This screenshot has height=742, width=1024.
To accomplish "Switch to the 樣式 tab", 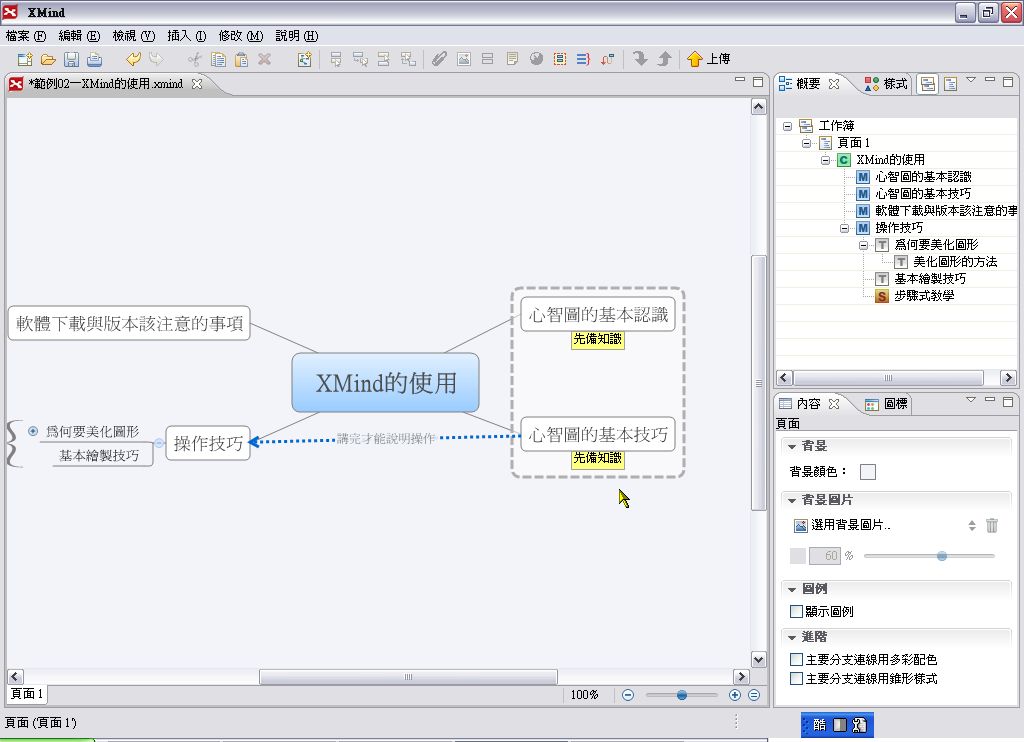I will 886,84.
